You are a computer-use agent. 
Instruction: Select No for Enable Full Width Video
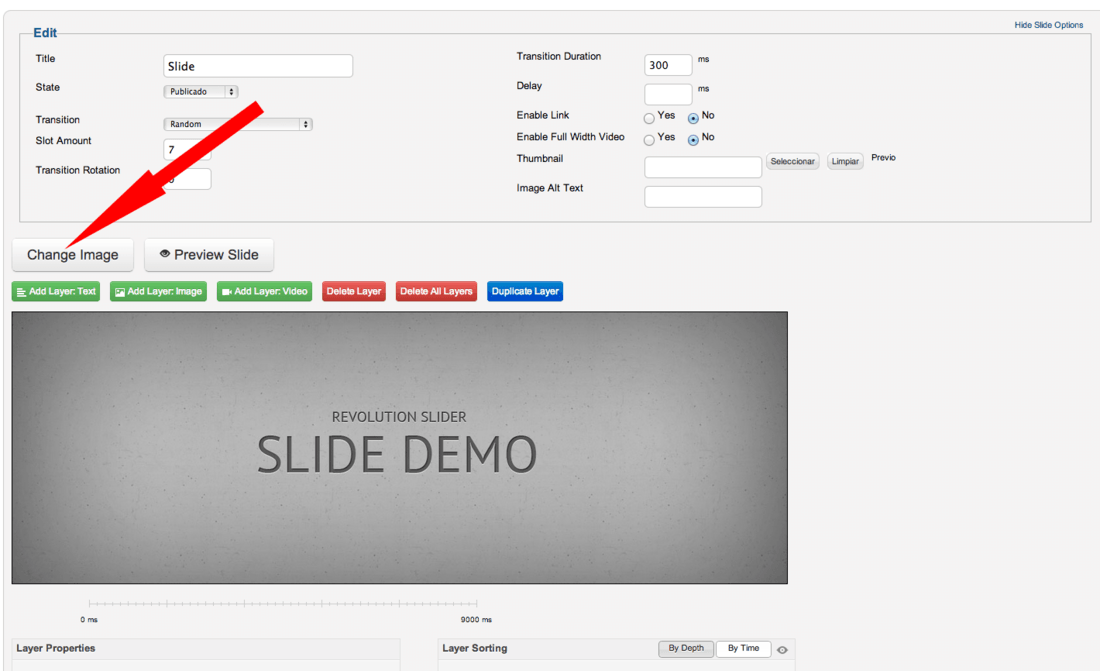point(693,140)
